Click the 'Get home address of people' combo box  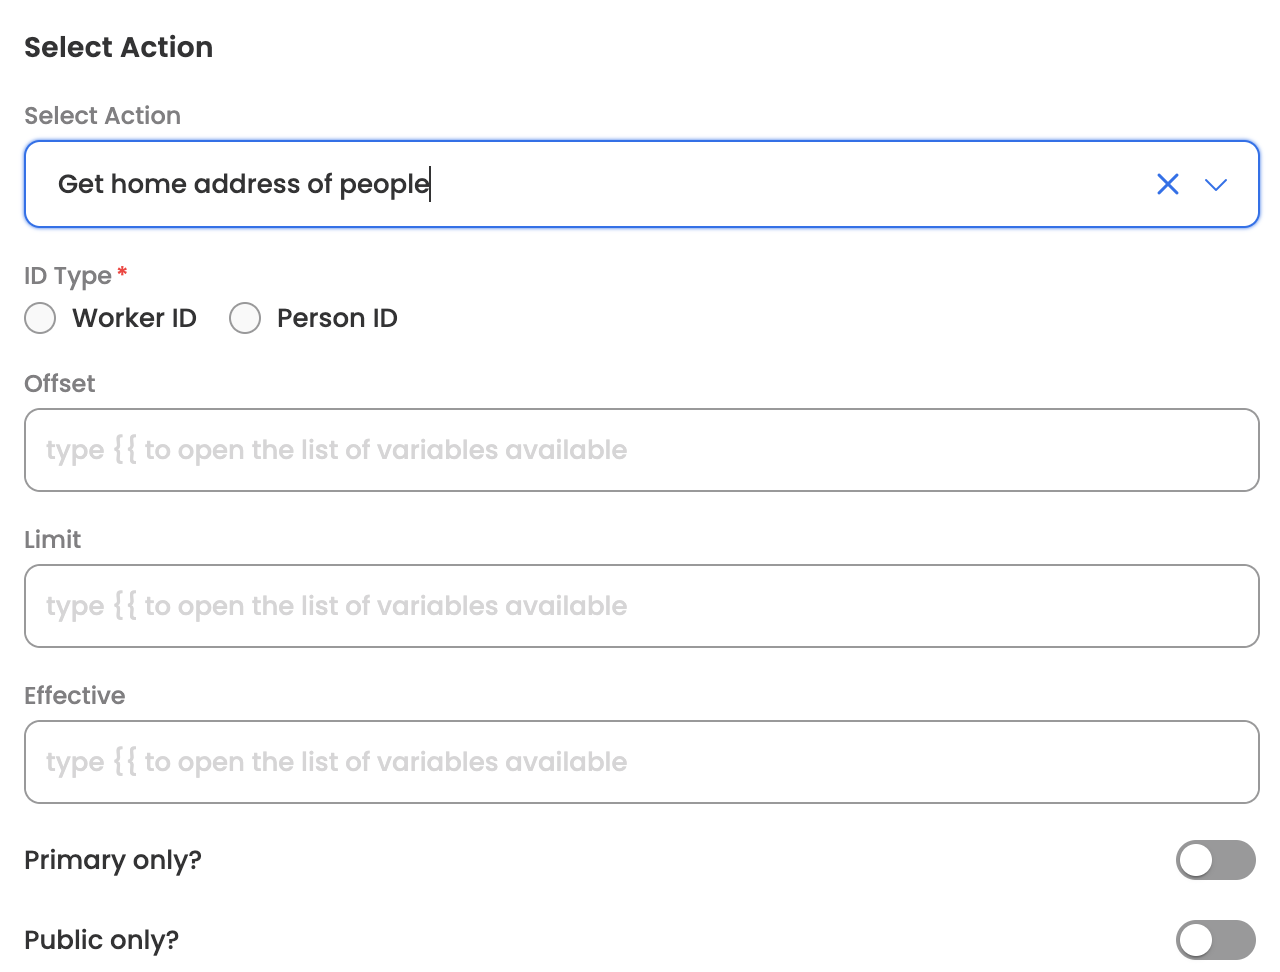[600, 184]
